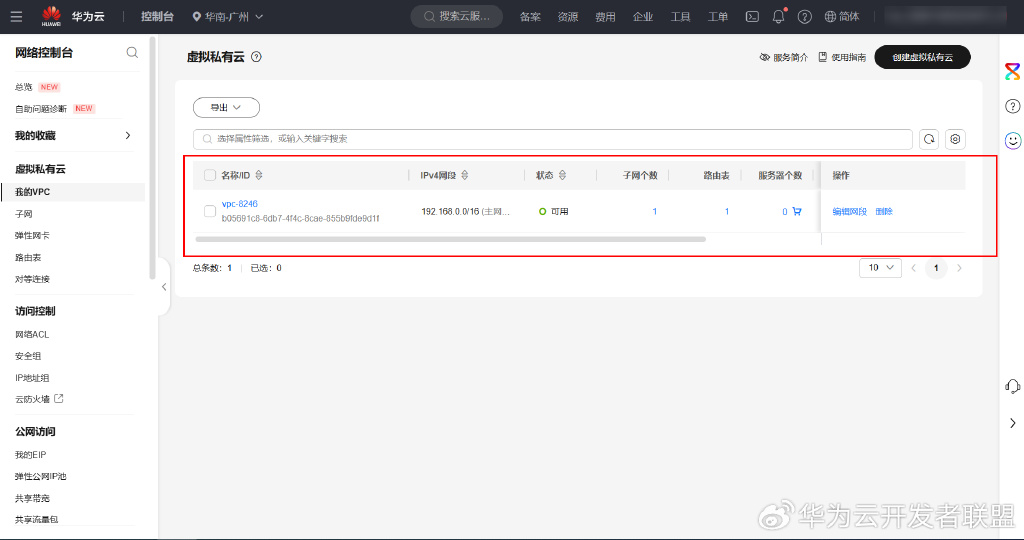Viewport: 1024px width, 540px height.
Task: Open 安全组 in sidebar
Action: pyautogui.click(x=28, y=356)
